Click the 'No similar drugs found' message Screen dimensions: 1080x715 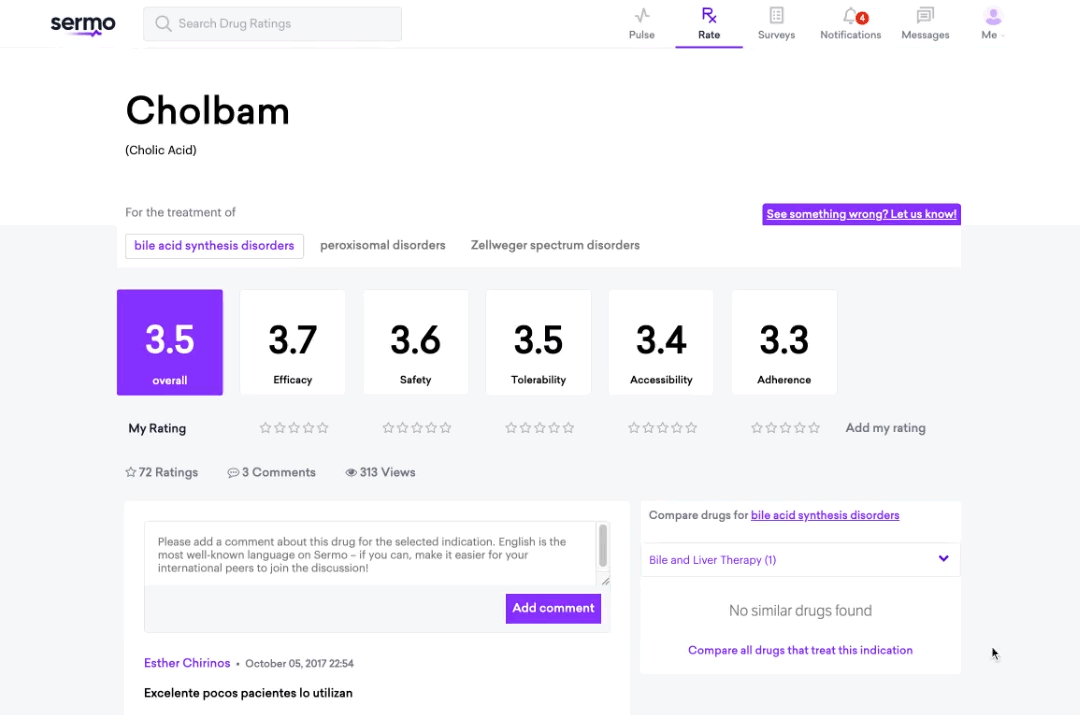click(800, 611)
